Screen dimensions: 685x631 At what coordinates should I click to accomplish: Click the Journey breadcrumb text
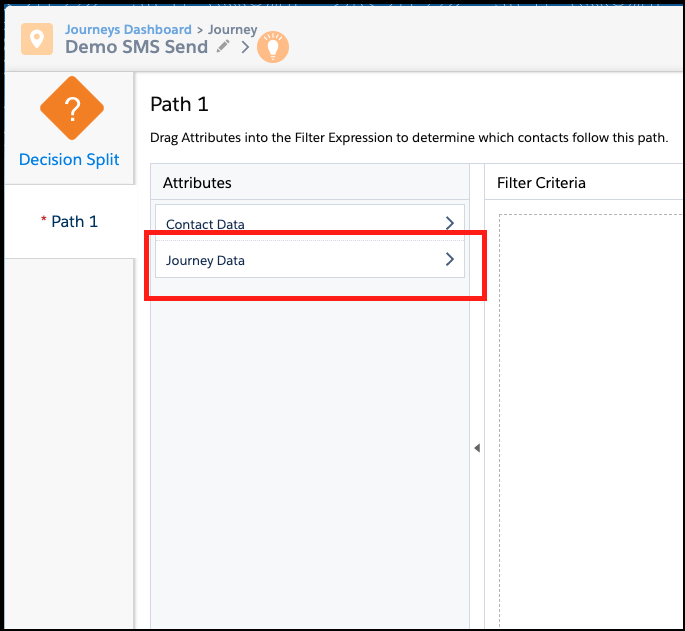[232, 29]
